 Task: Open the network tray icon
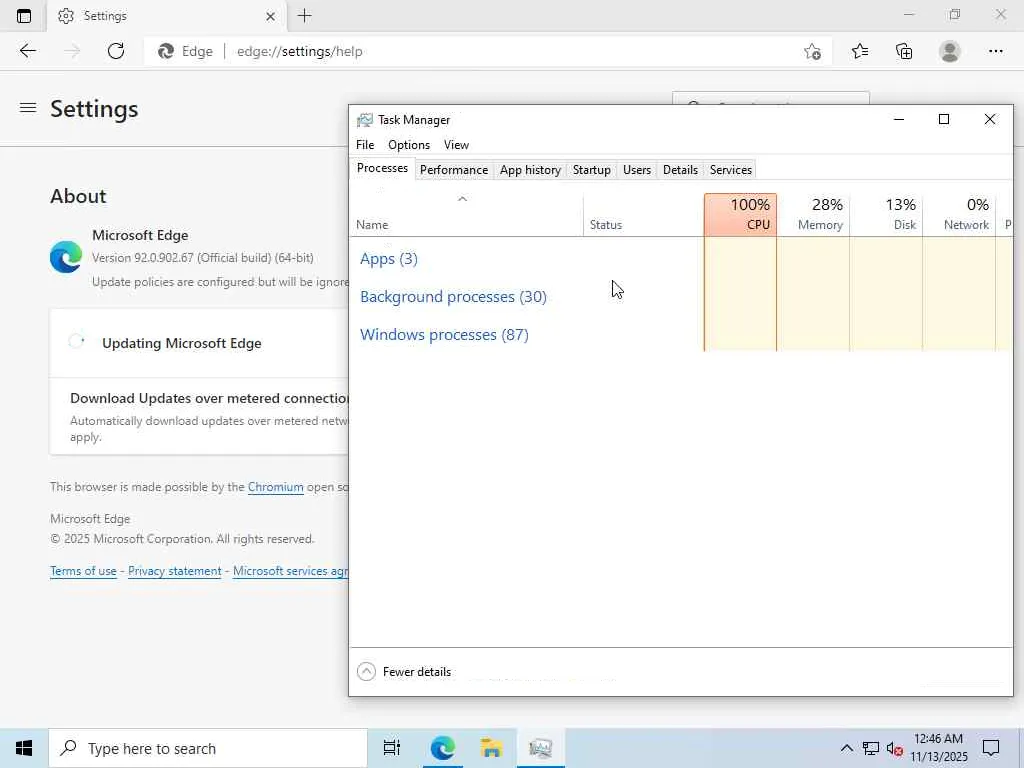point(871,748)
